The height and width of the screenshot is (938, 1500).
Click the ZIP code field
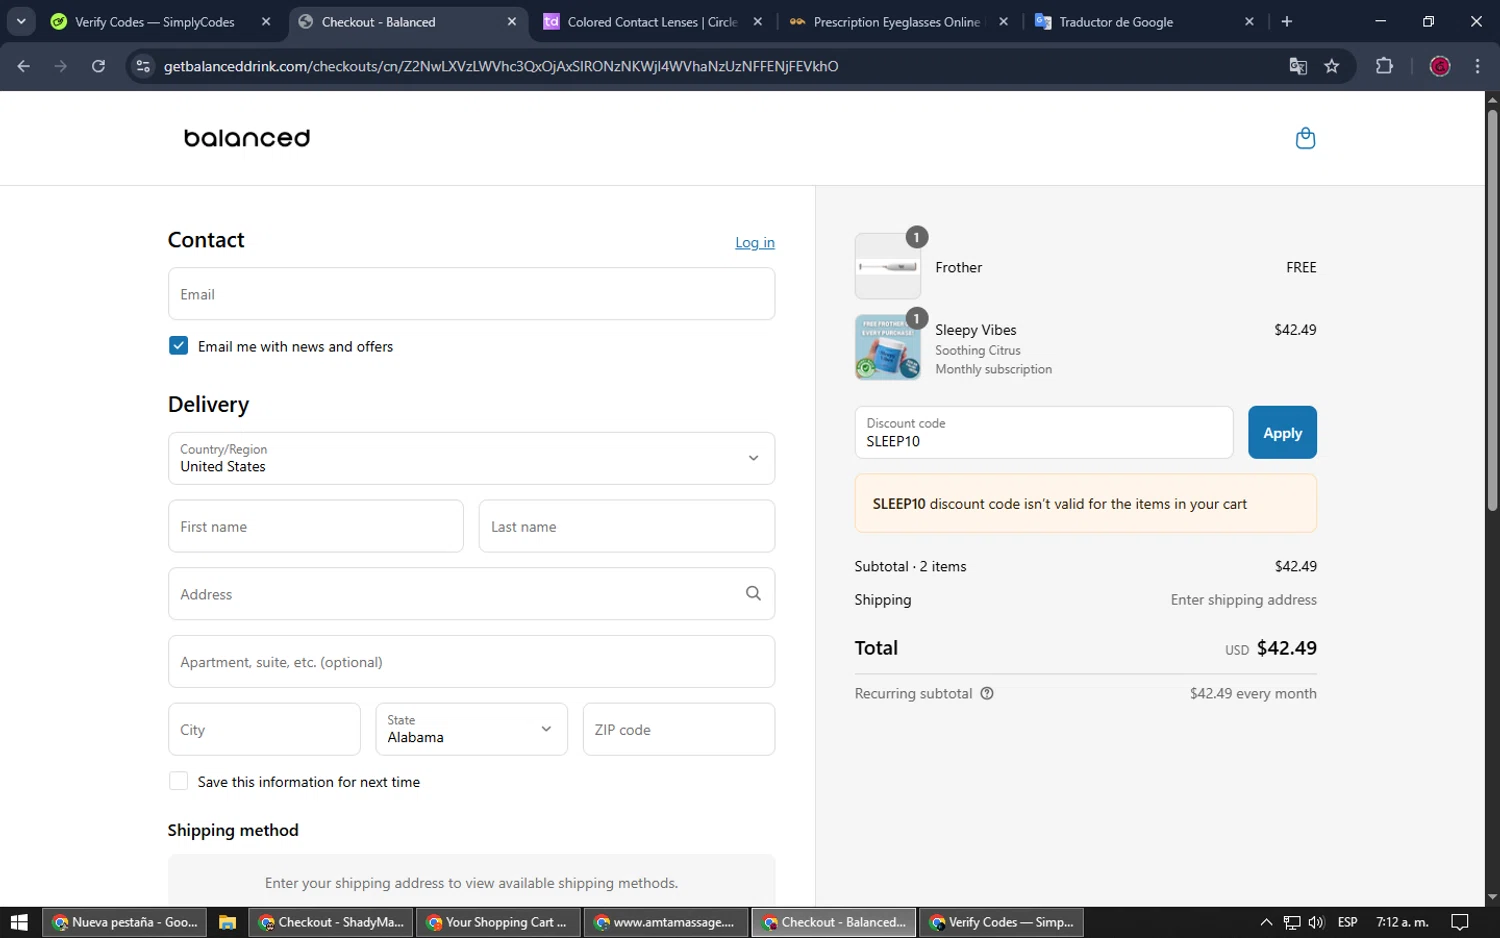tap(679, 729)
